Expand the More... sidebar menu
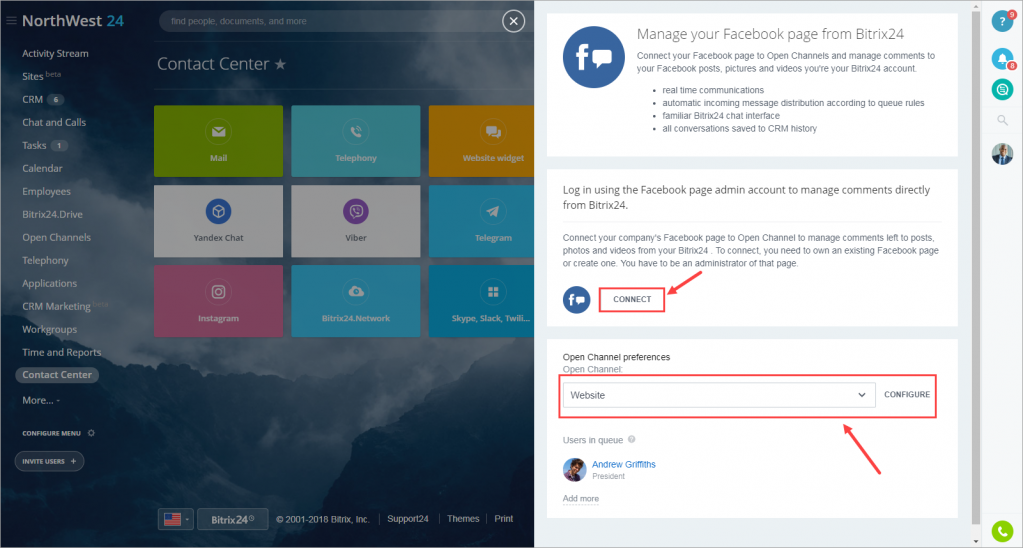1023x548 pixels. [40, 400]
